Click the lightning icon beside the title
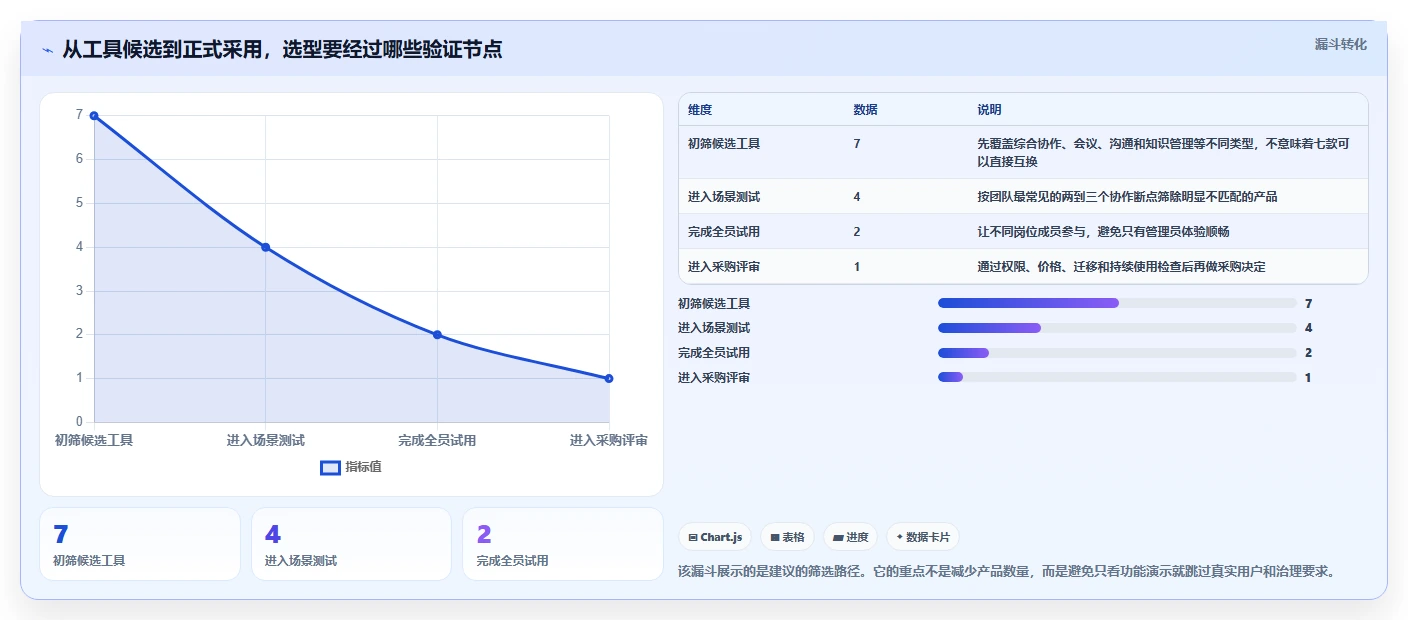Image resolution: width=1408 pixels, height=620 pixels. coord(47,50)
